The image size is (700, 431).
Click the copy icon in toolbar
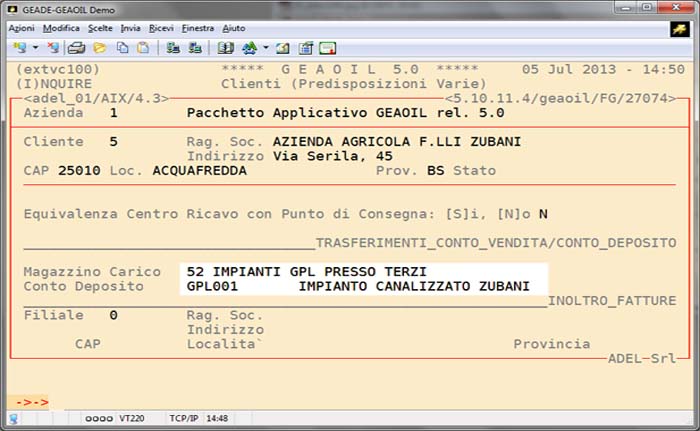(x=120, y=47)
